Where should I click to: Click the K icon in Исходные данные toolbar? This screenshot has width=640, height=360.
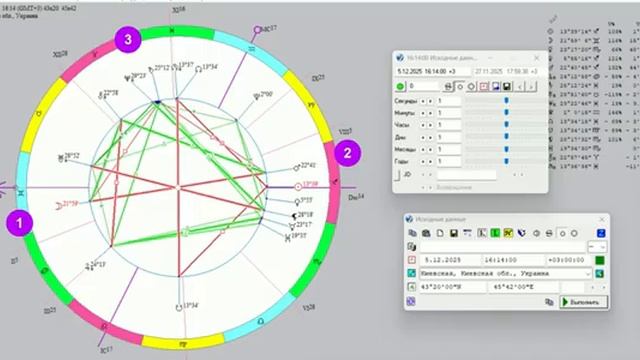482,233
